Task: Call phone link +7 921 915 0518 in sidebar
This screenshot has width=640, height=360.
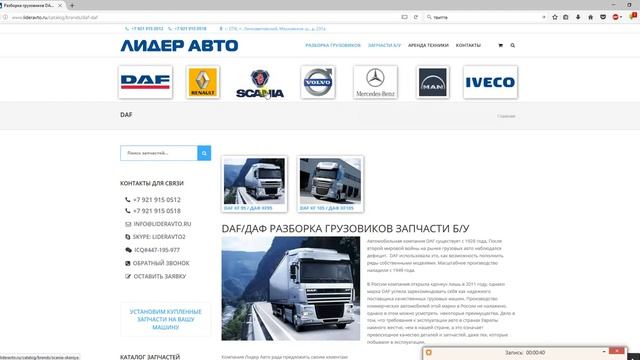Action: tap(157, 211)
